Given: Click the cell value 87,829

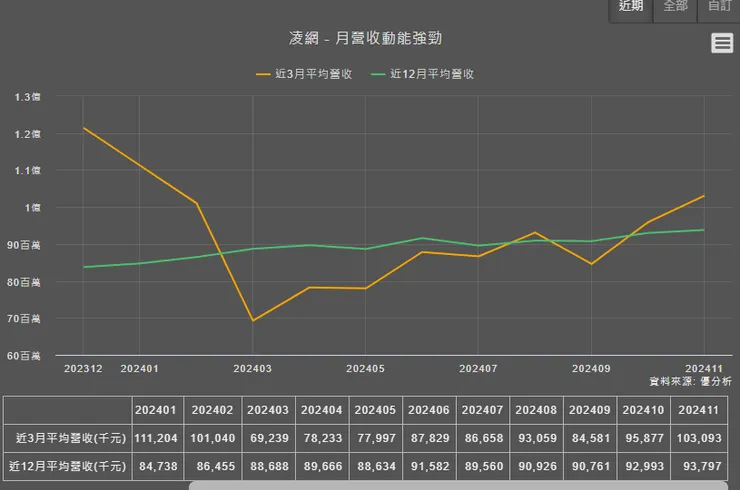Looking at the screenshot, I should 430,438.
